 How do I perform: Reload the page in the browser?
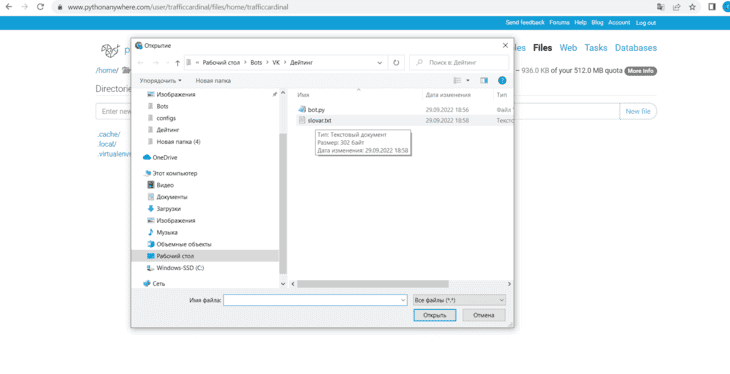pyautogui.click(x=41, y=7)
